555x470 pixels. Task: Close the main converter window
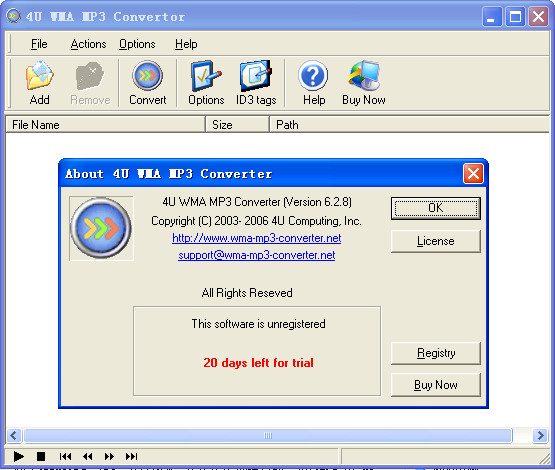click(x=538, y=17)
